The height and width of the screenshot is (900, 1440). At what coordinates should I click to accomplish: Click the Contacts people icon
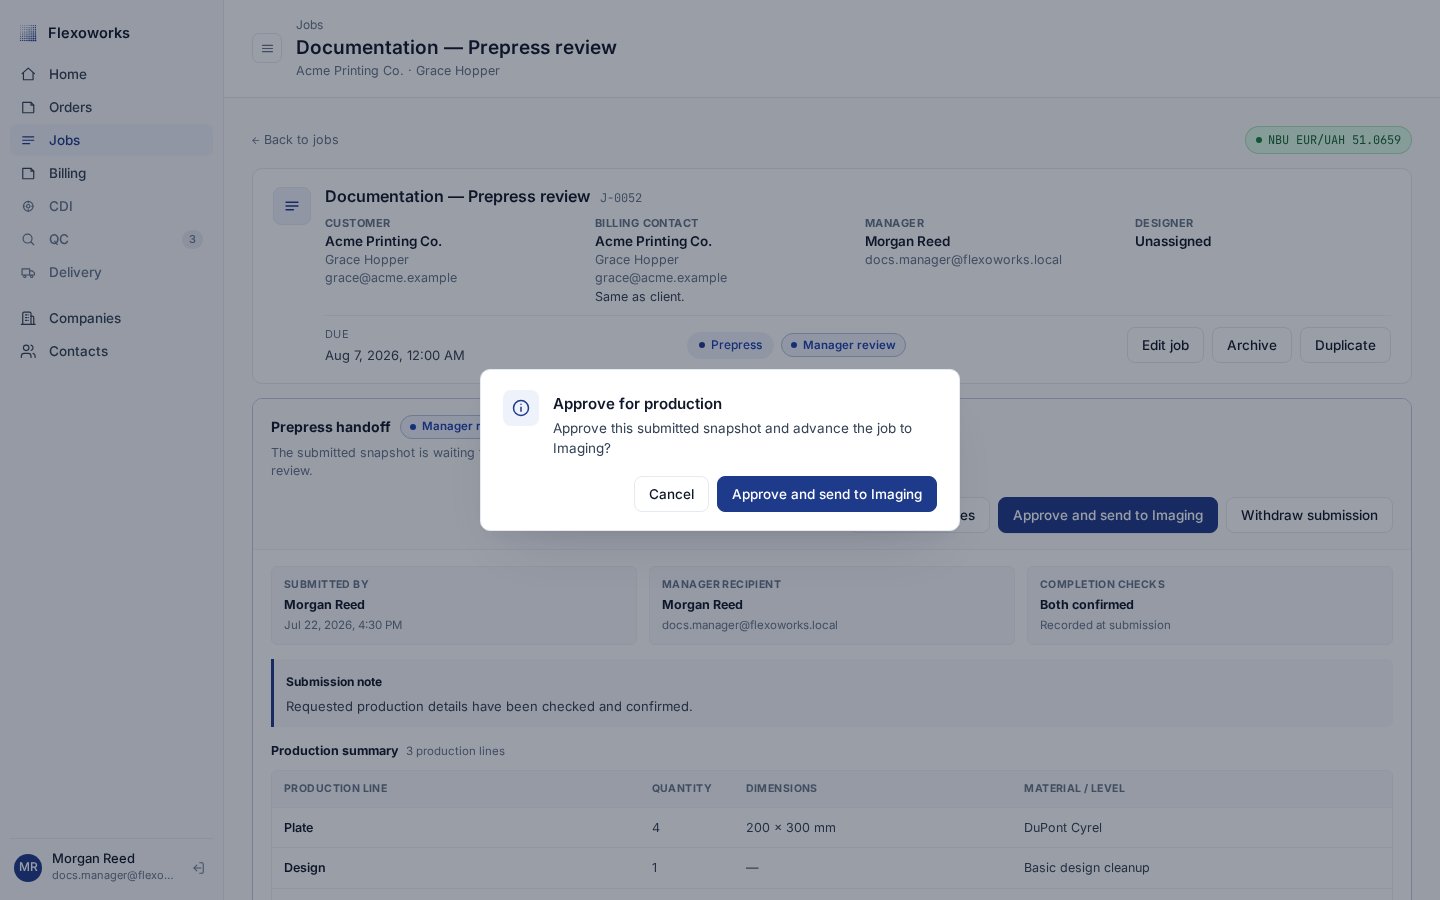pyautogui.click(x=28, y=351)
